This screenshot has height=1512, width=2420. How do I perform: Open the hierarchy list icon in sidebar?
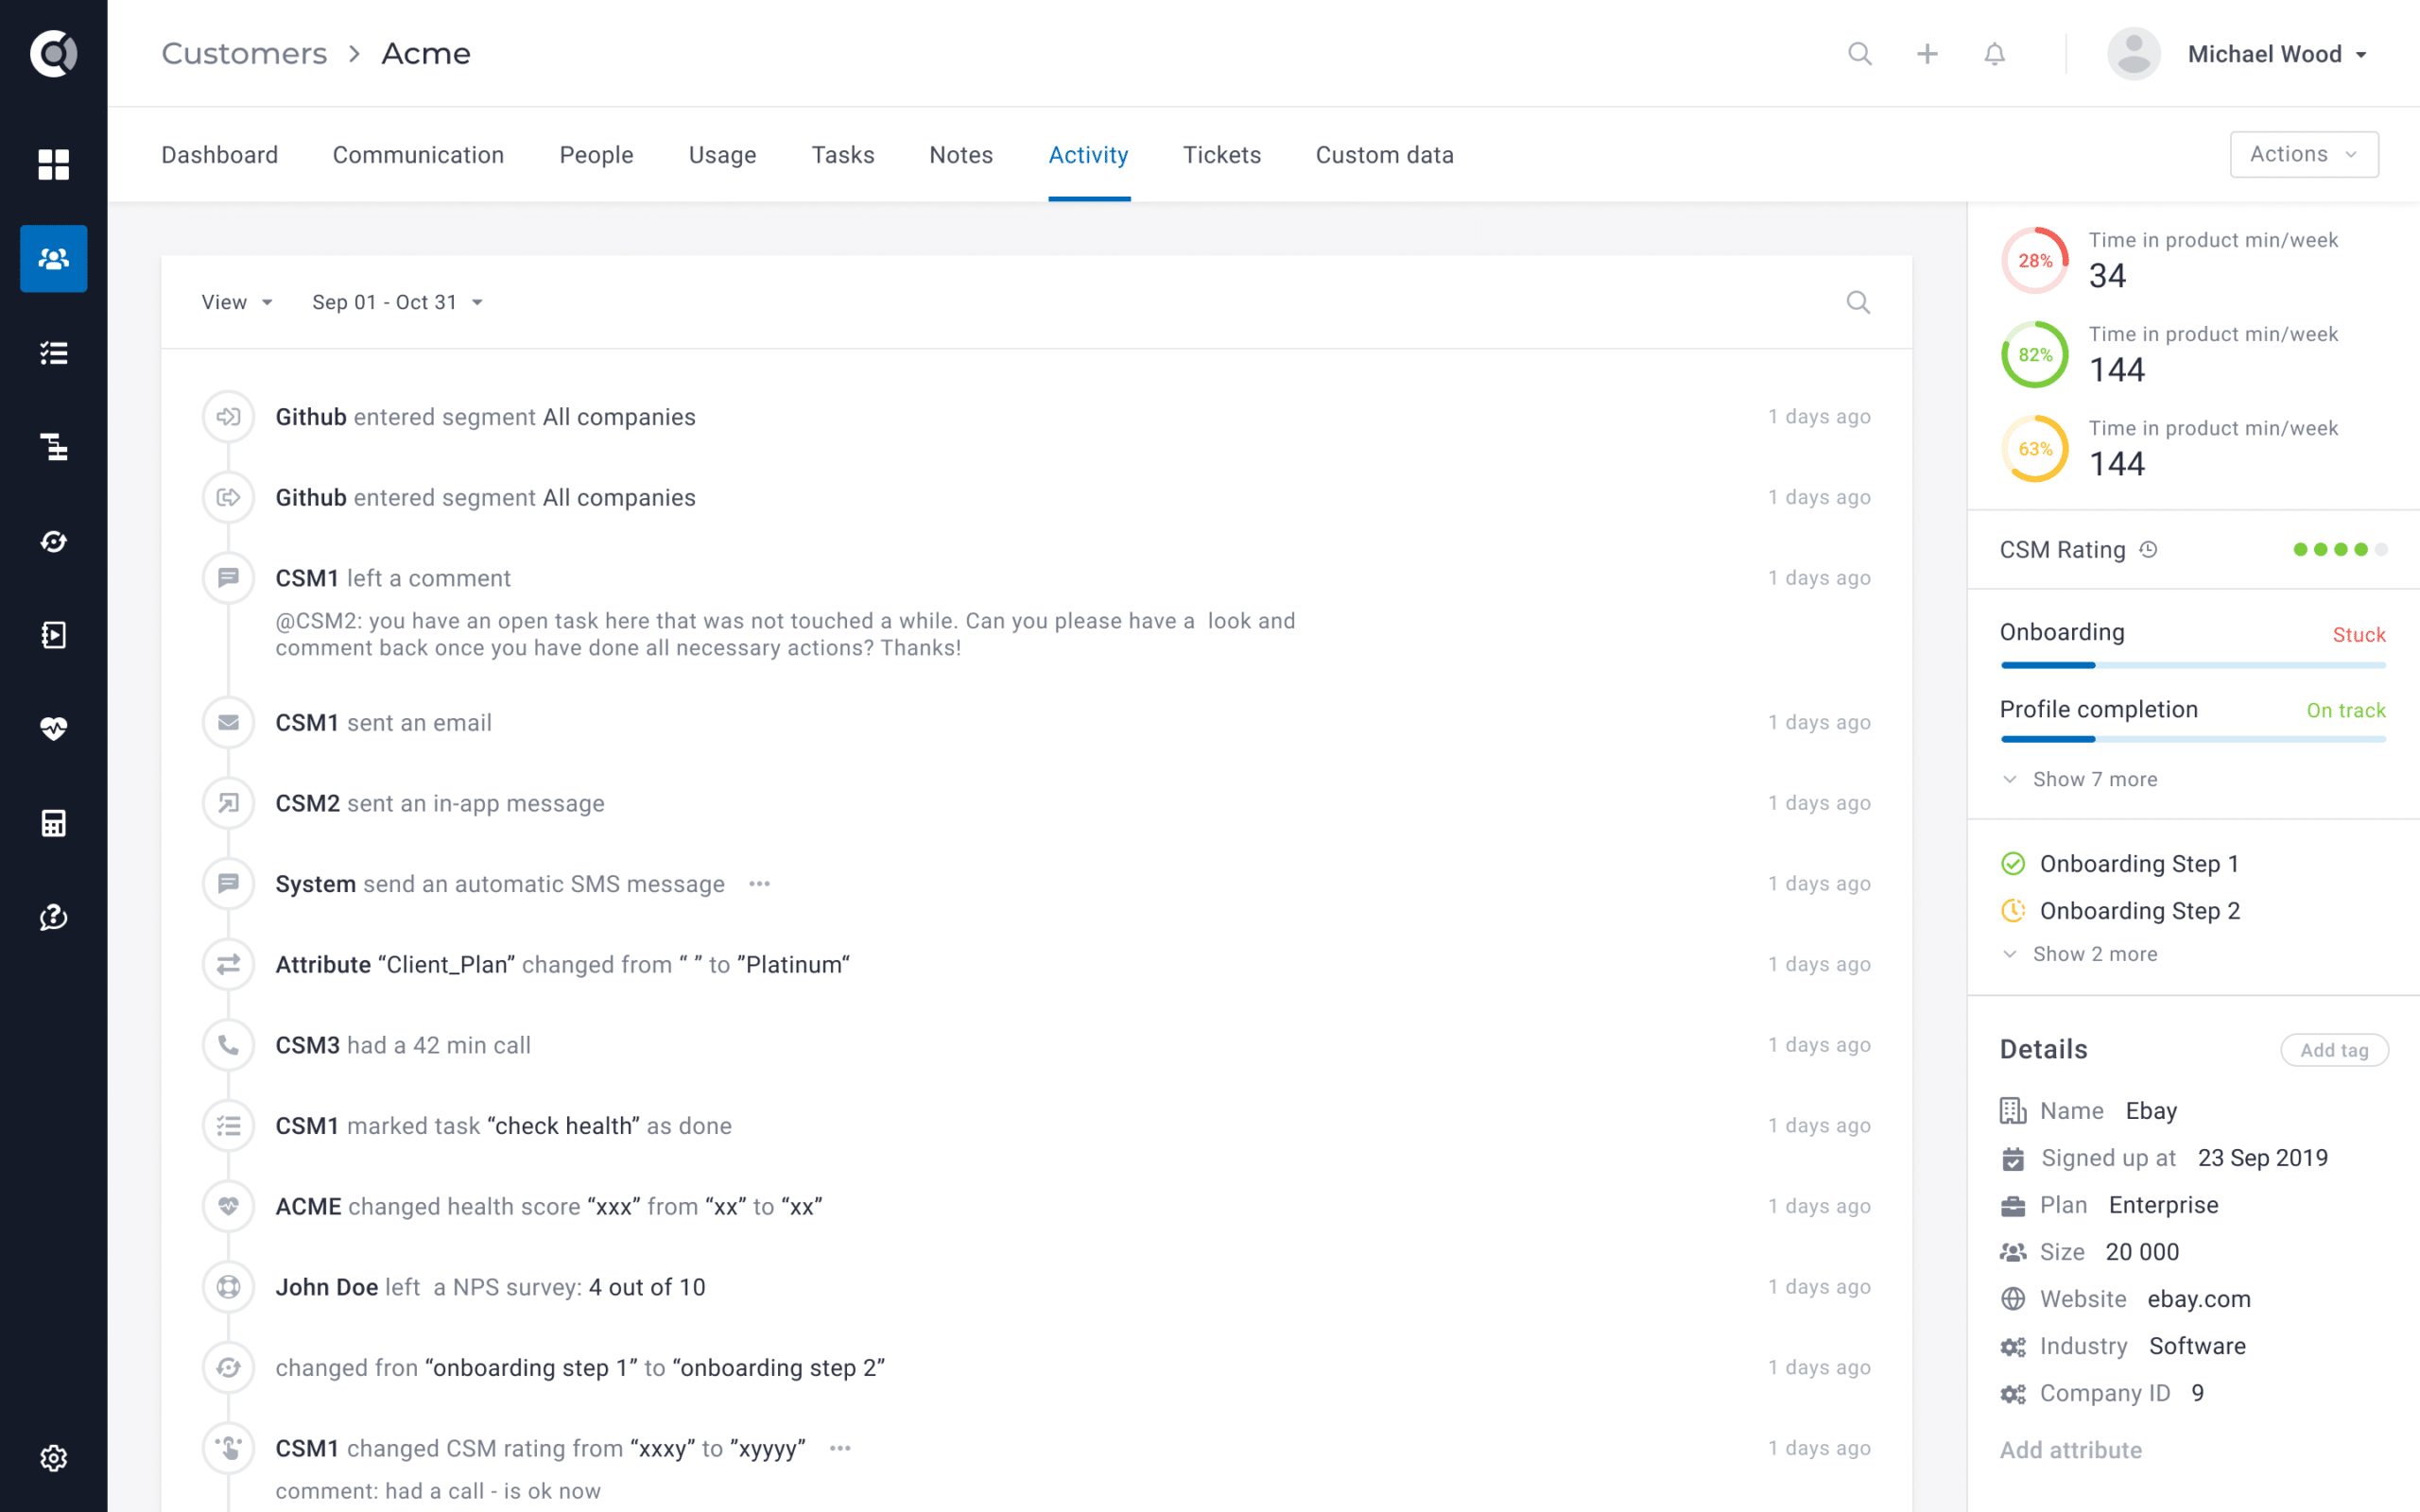coord(53,447)
